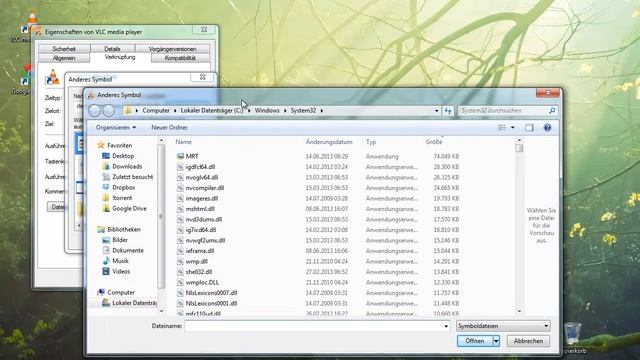Toggle the preview pane icon

529,128
